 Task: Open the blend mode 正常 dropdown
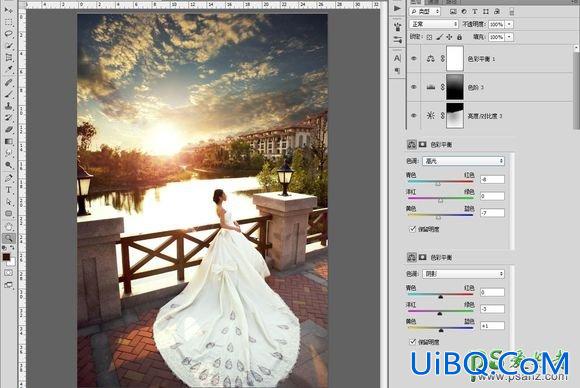click(x=434, y=24)
